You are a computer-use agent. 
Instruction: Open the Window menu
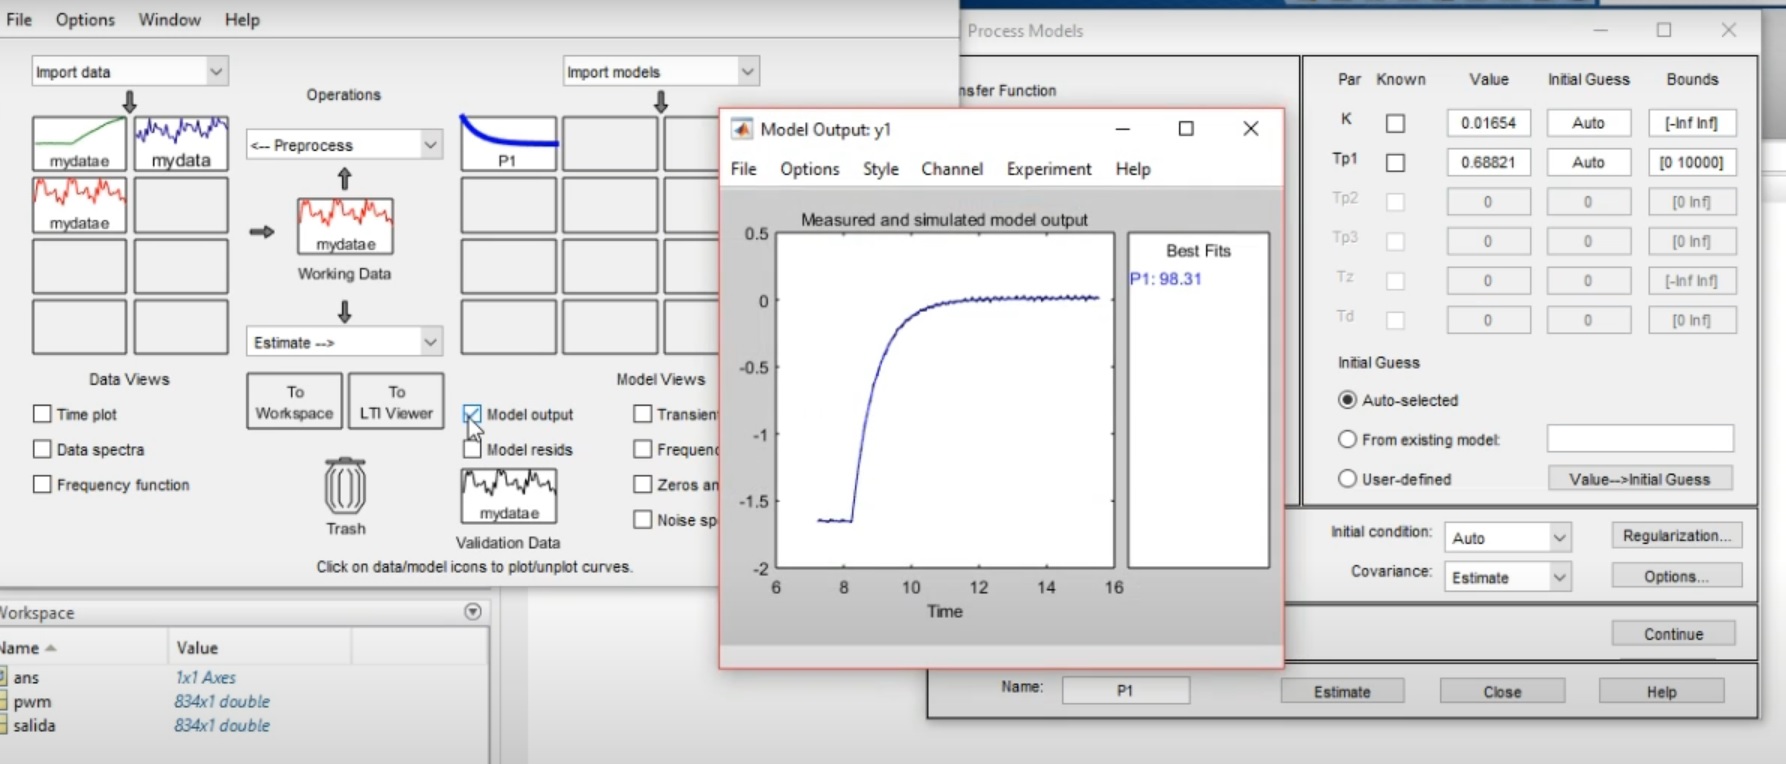click(169, 20)
